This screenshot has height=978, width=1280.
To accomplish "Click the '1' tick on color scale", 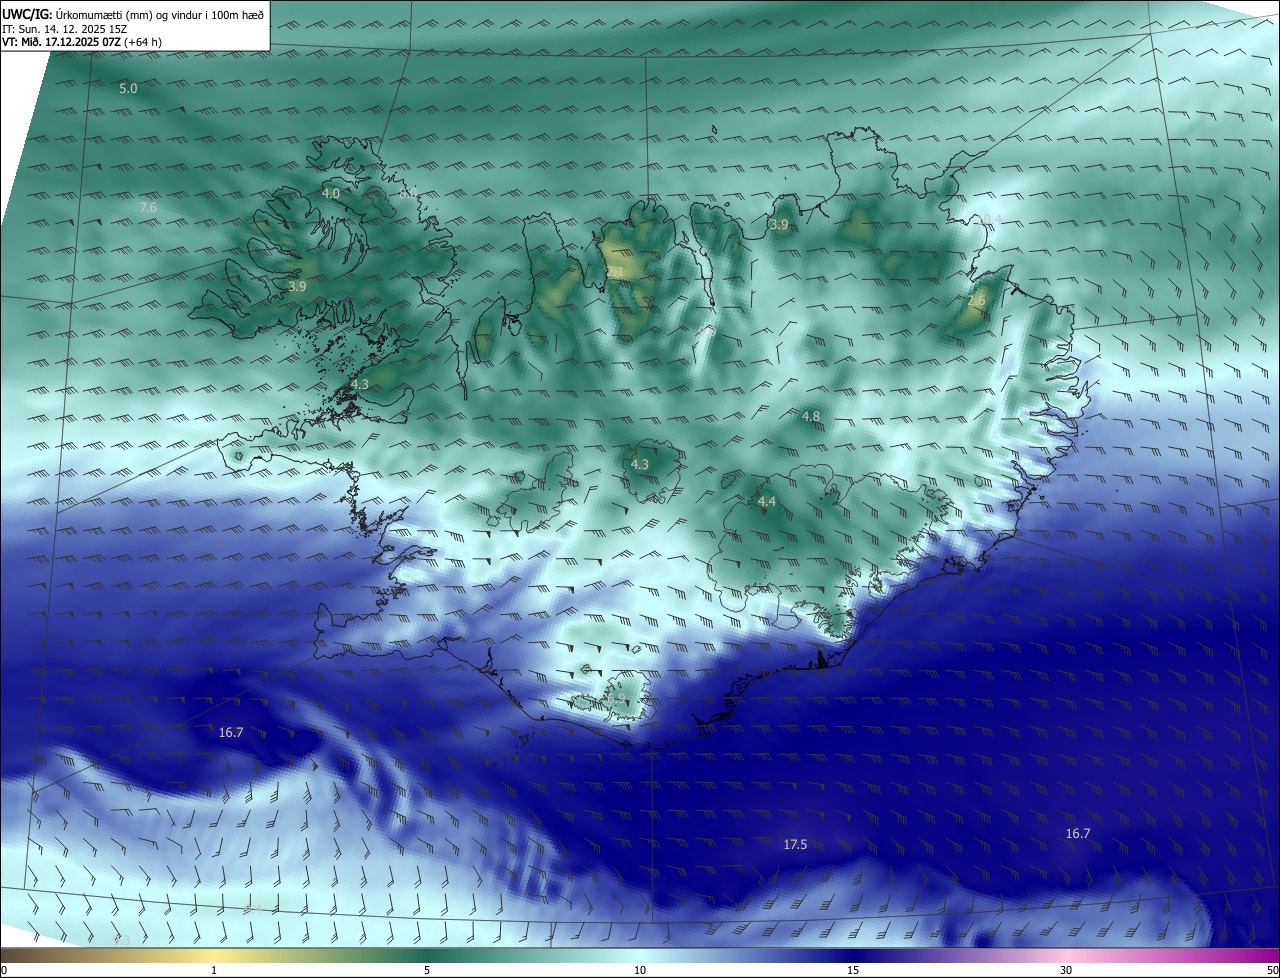I will (x=214, y=970).
